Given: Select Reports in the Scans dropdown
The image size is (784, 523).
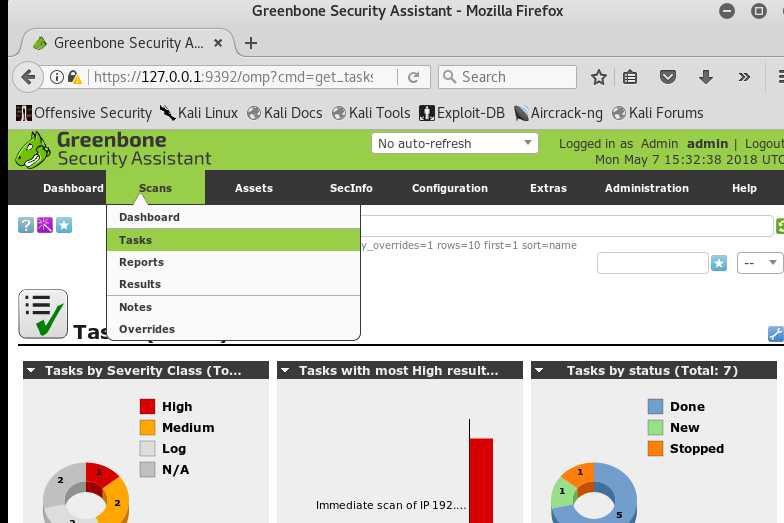Looking at the screenshot, I should [x=233, y=262].
